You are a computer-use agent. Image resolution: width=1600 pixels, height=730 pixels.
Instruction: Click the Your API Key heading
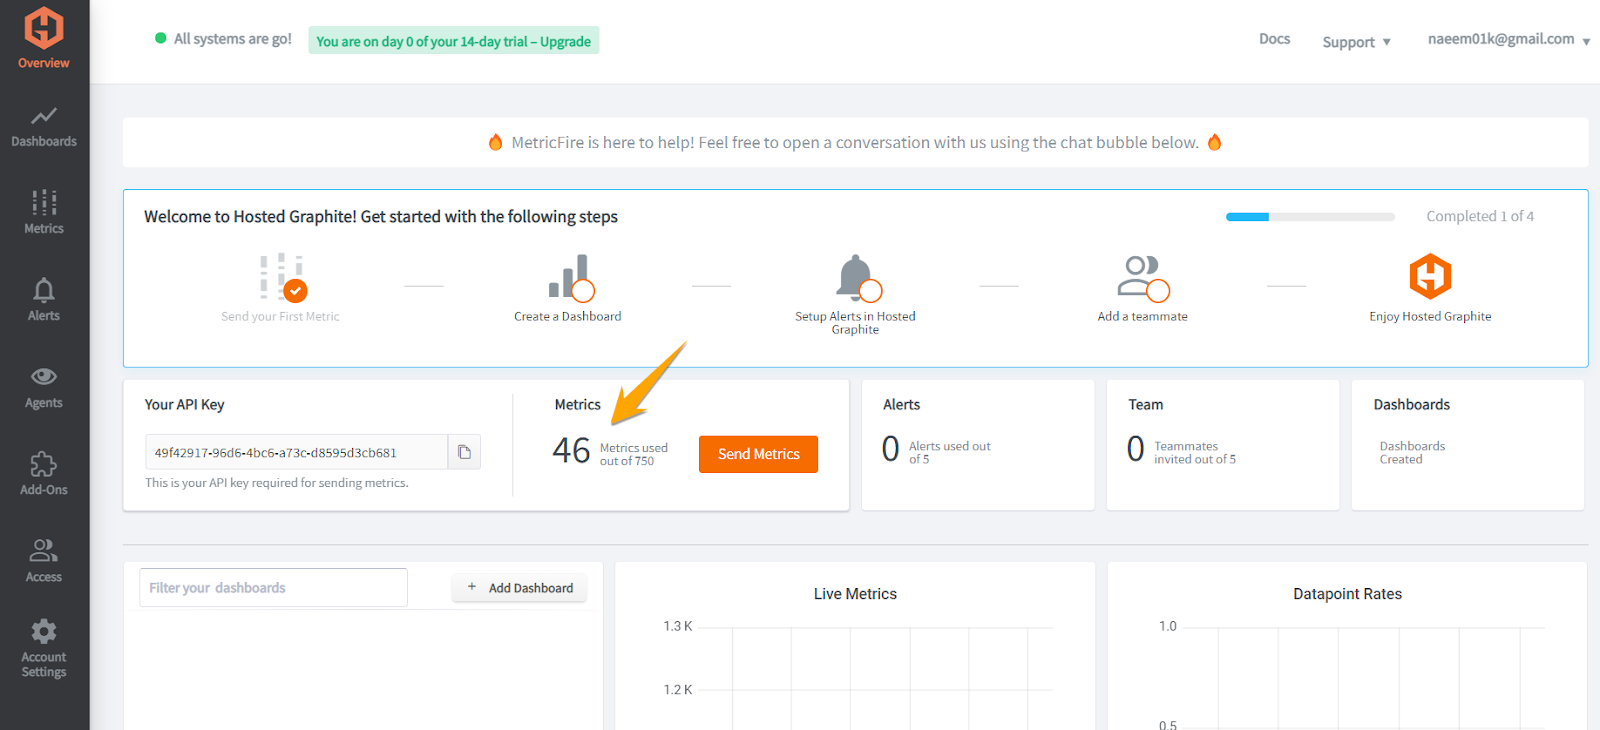click(184, 405)
